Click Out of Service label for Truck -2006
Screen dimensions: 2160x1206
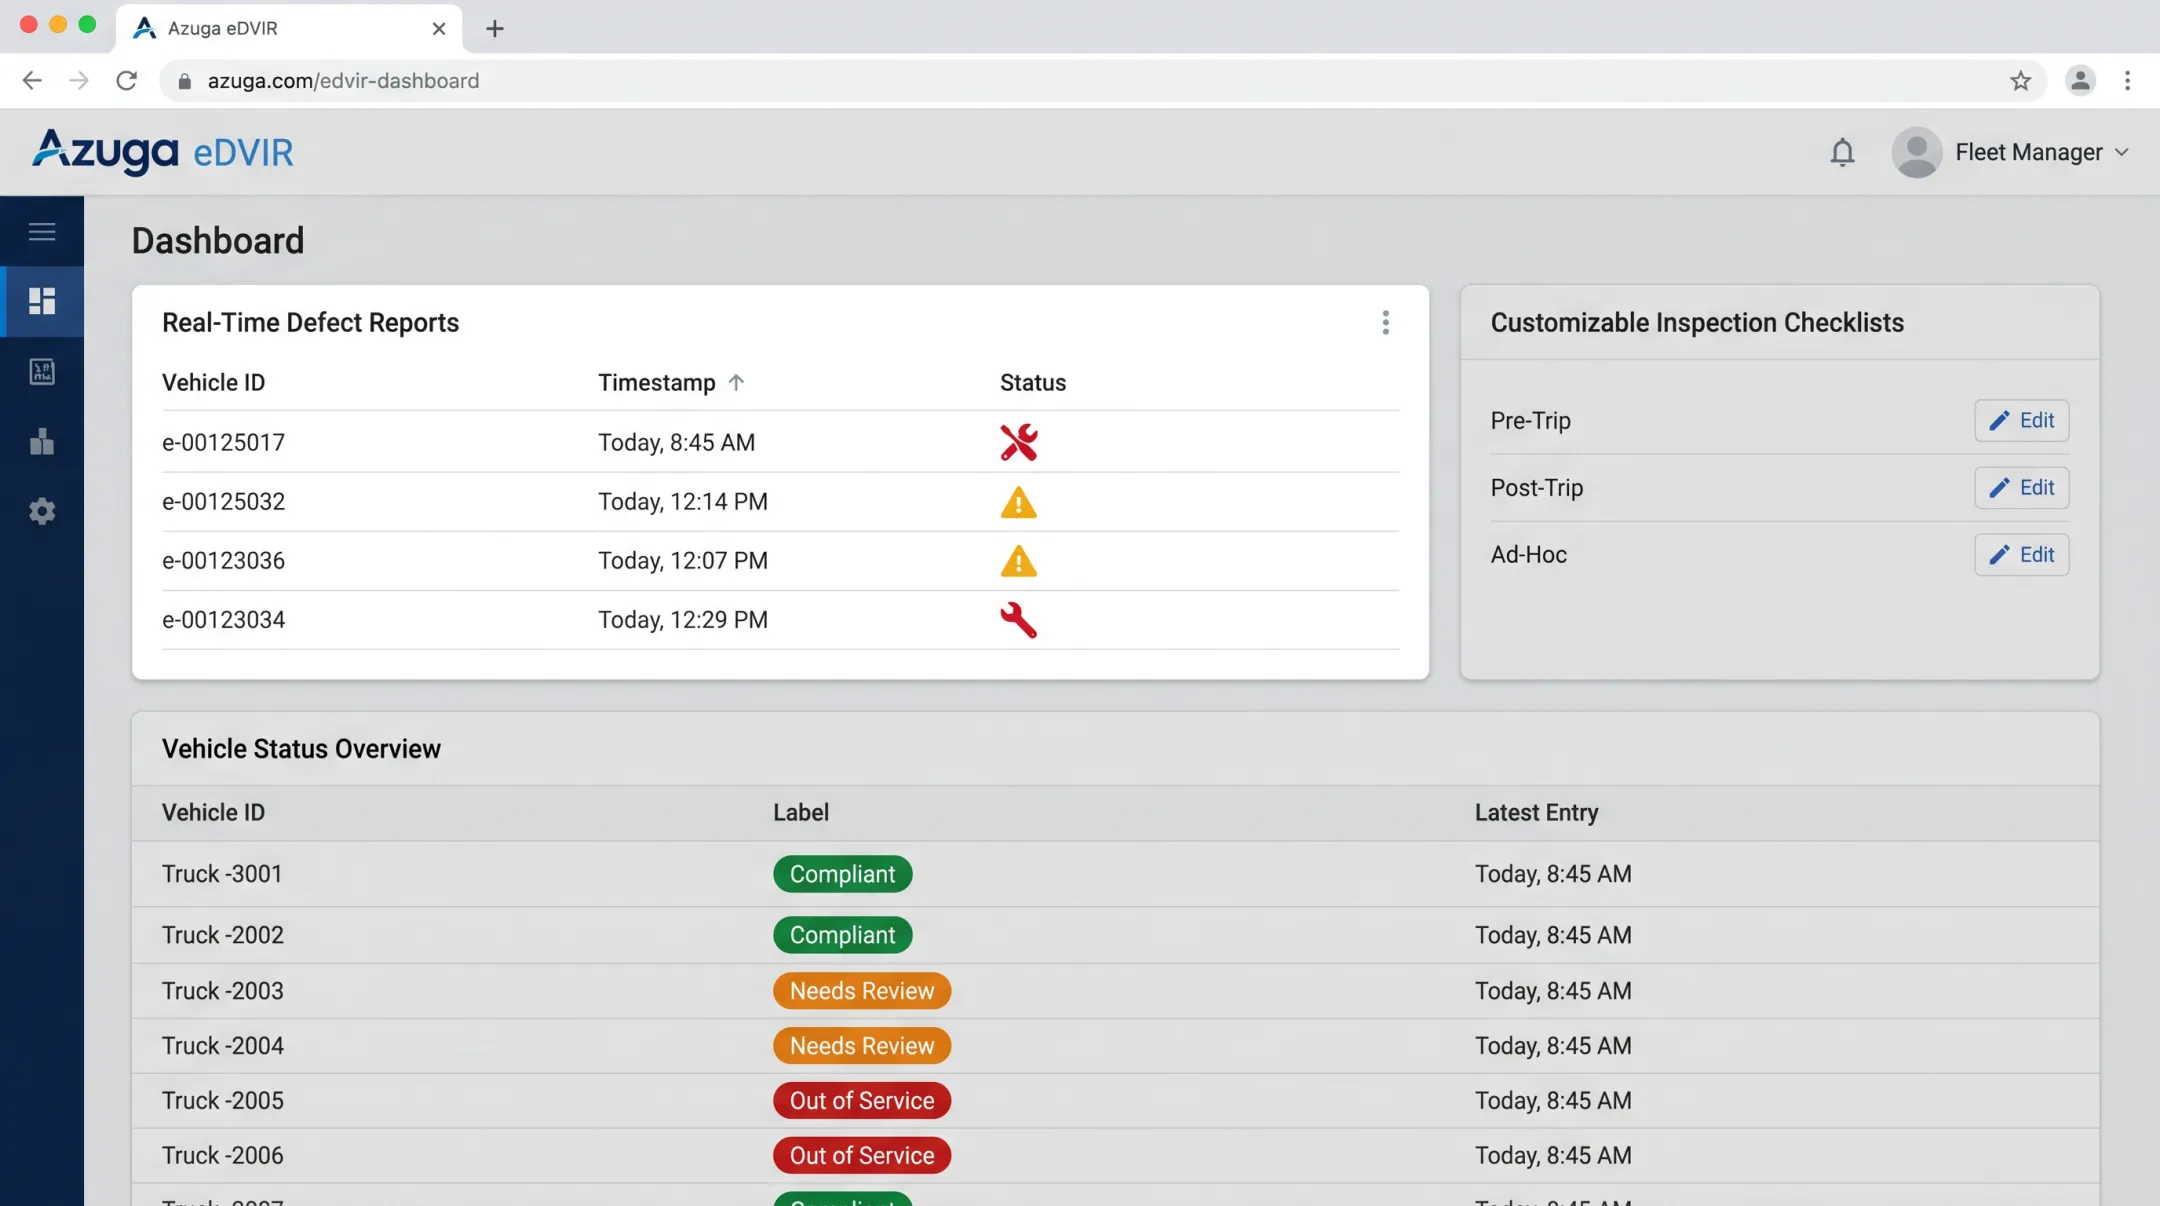(x=861, y=1156)
